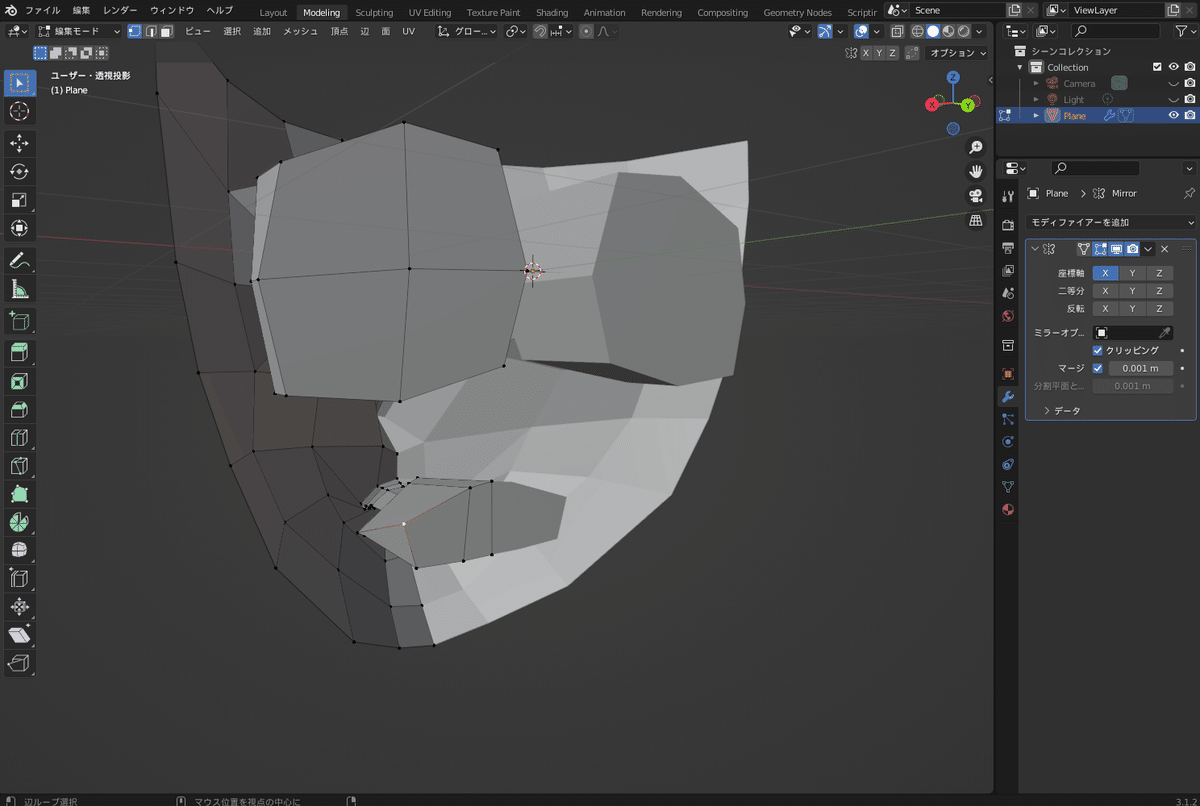Expand the Plane item in outliner
The width and height of the screenshot is (1200, 806).
1036,115
